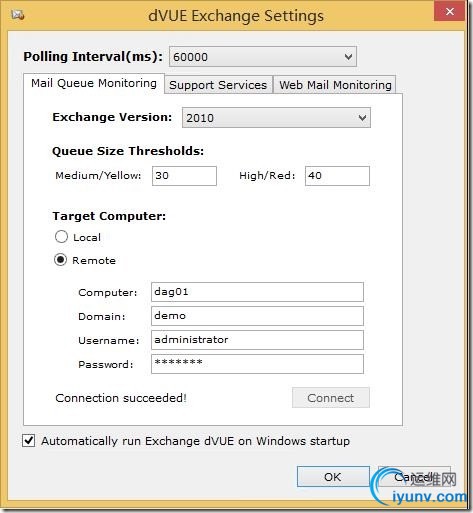Switch to the Mail Queue Monitoring tab
The image size is (473, 513).
click(x=94, y=83)
